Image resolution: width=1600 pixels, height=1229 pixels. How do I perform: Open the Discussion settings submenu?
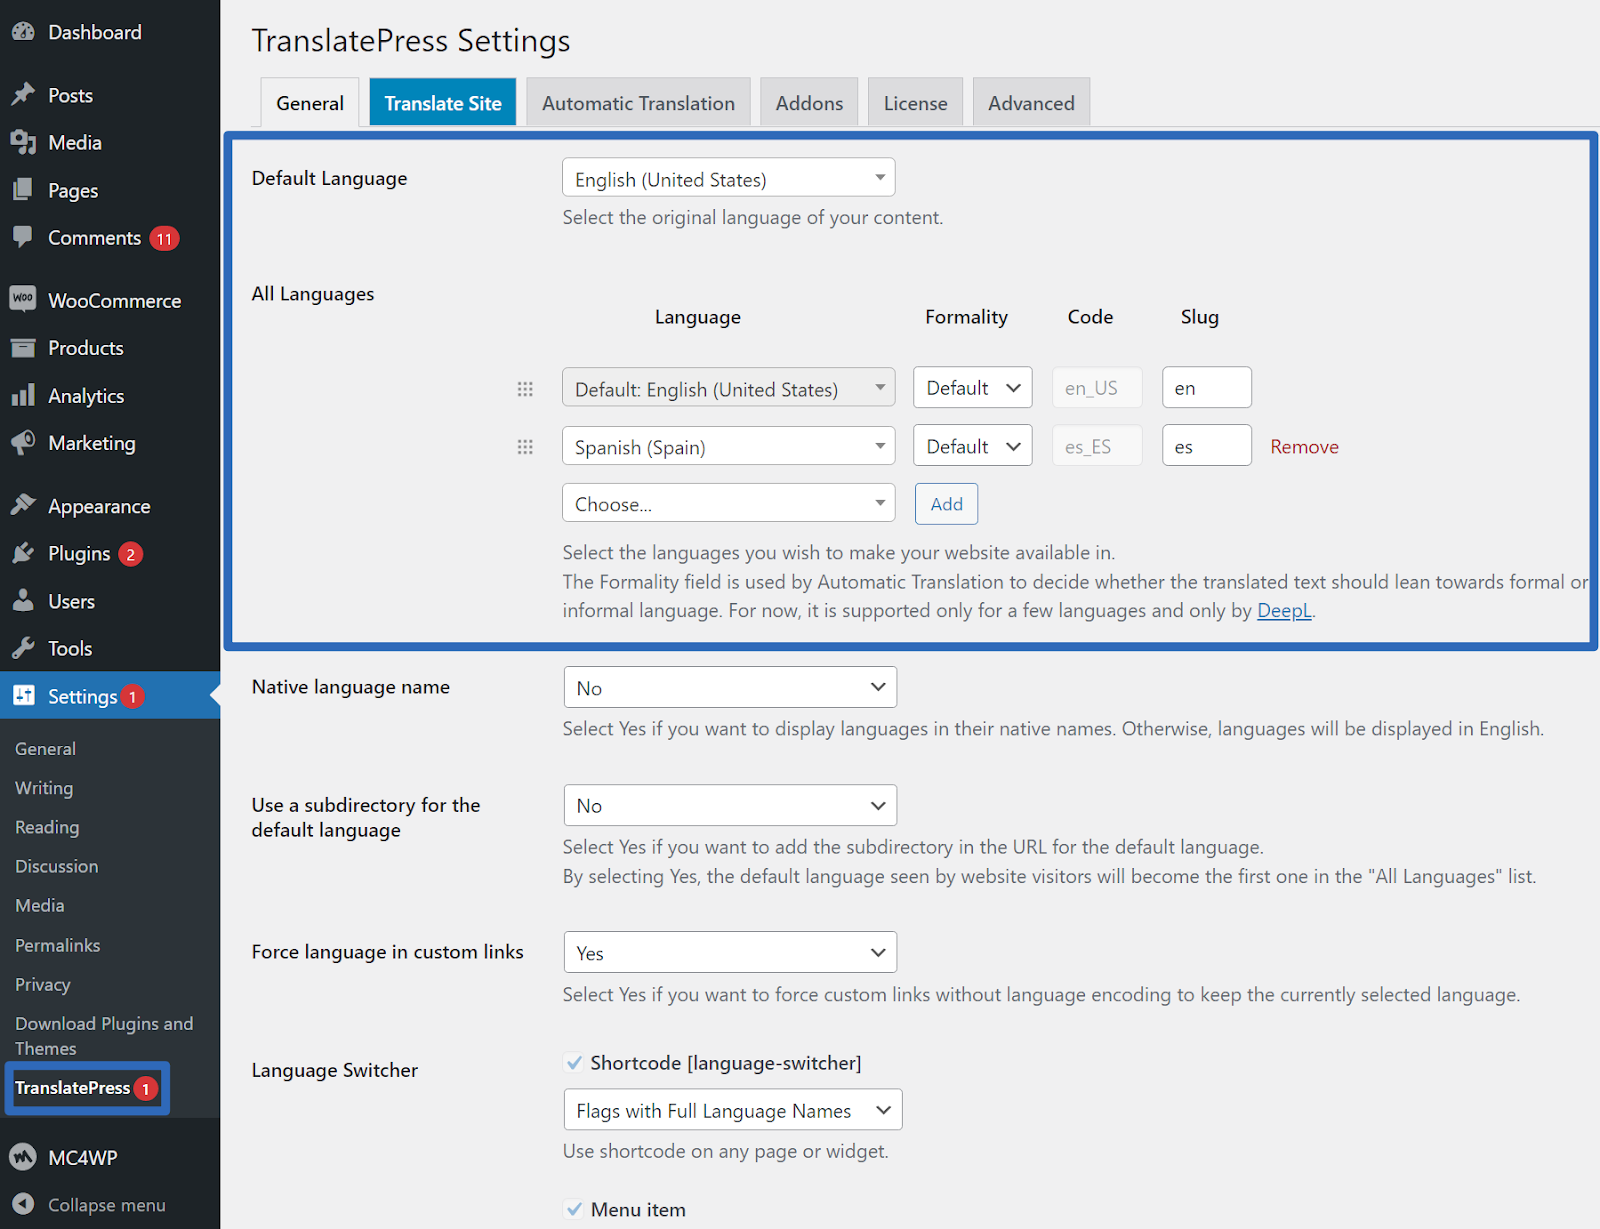[56, 866]
